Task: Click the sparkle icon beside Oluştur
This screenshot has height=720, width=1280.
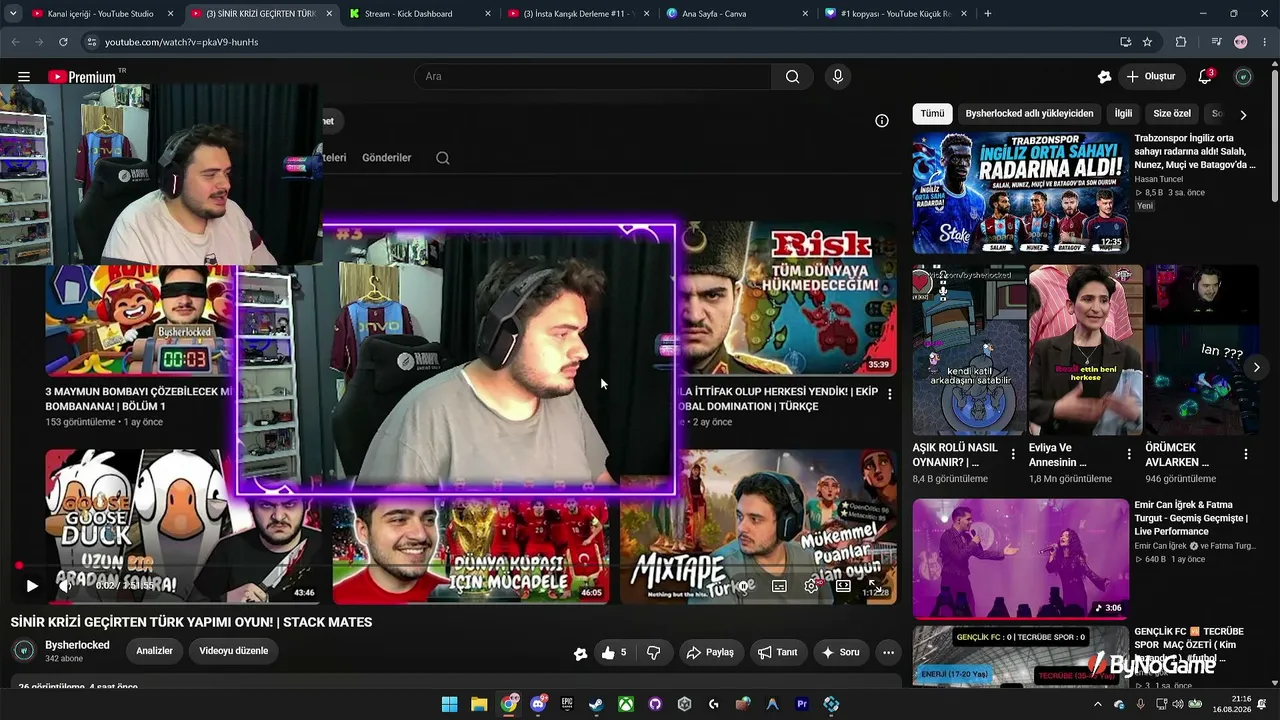Action: pos(1104,77)
